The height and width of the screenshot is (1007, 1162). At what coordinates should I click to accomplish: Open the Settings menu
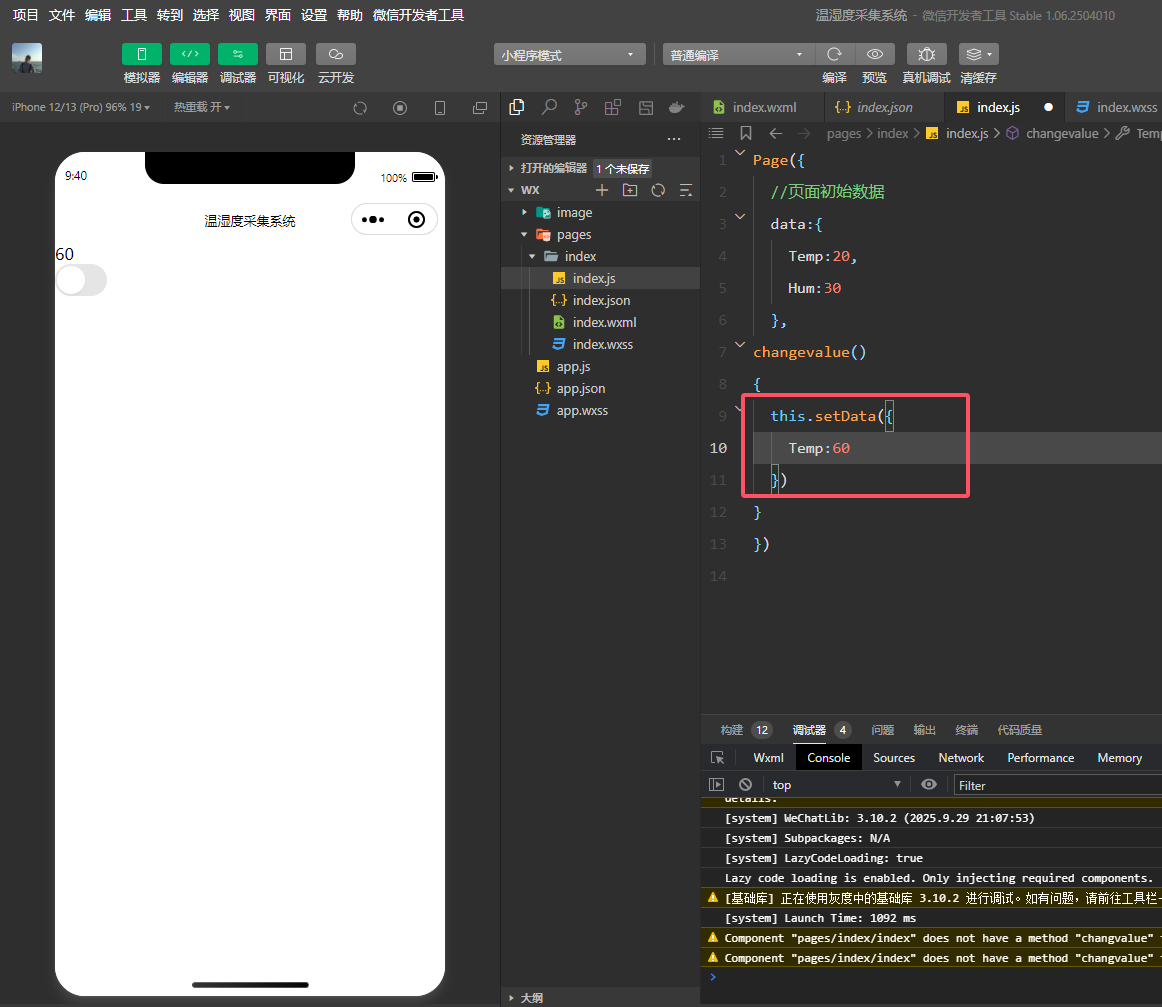click(x=314, y=15)
